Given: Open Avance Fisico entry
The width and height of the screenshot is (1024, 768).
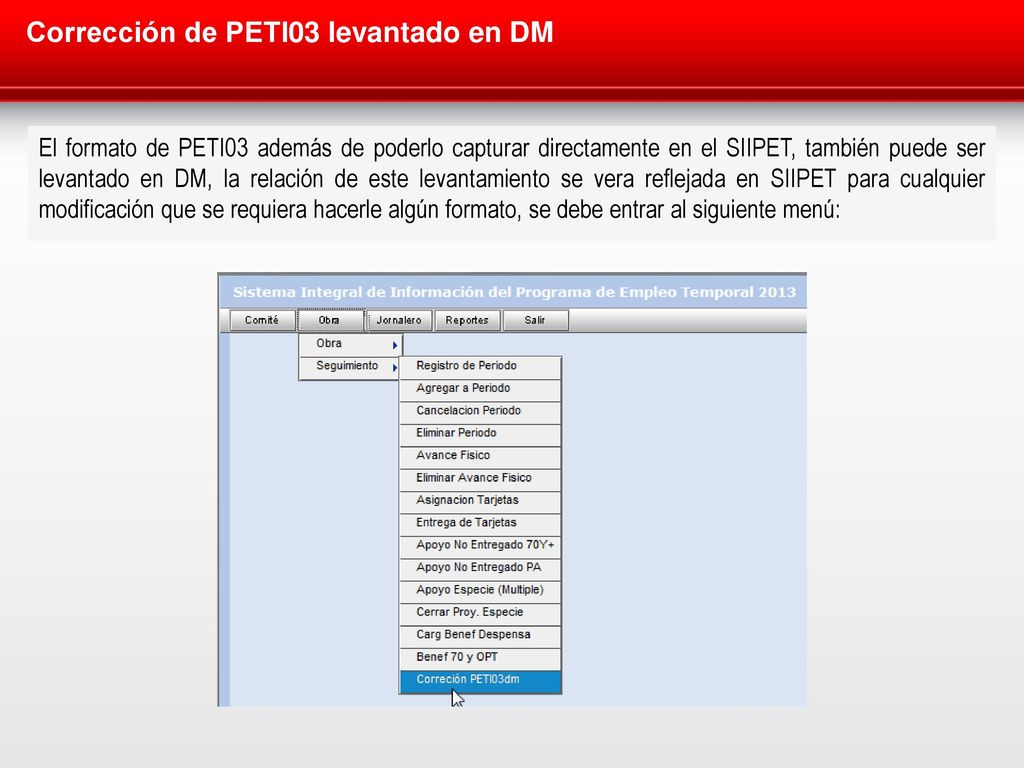Looking at the screenshot, I should pos(480,456).
